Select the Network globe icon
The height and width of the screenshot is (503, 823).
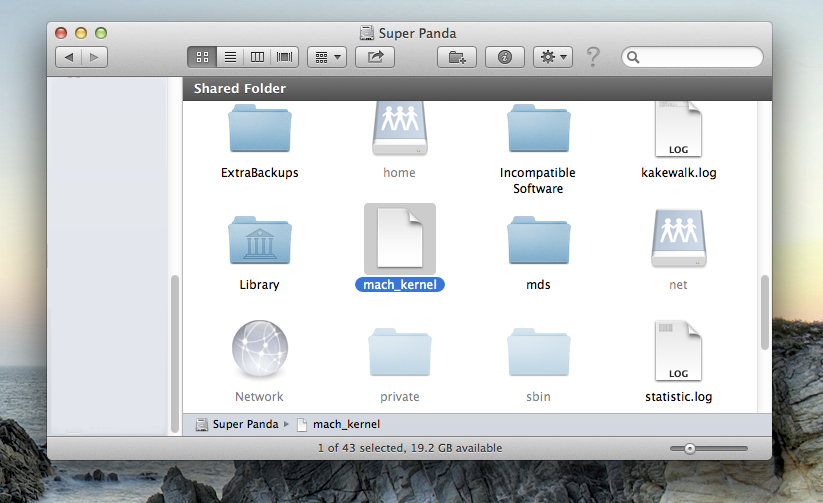tap(260, 349)
